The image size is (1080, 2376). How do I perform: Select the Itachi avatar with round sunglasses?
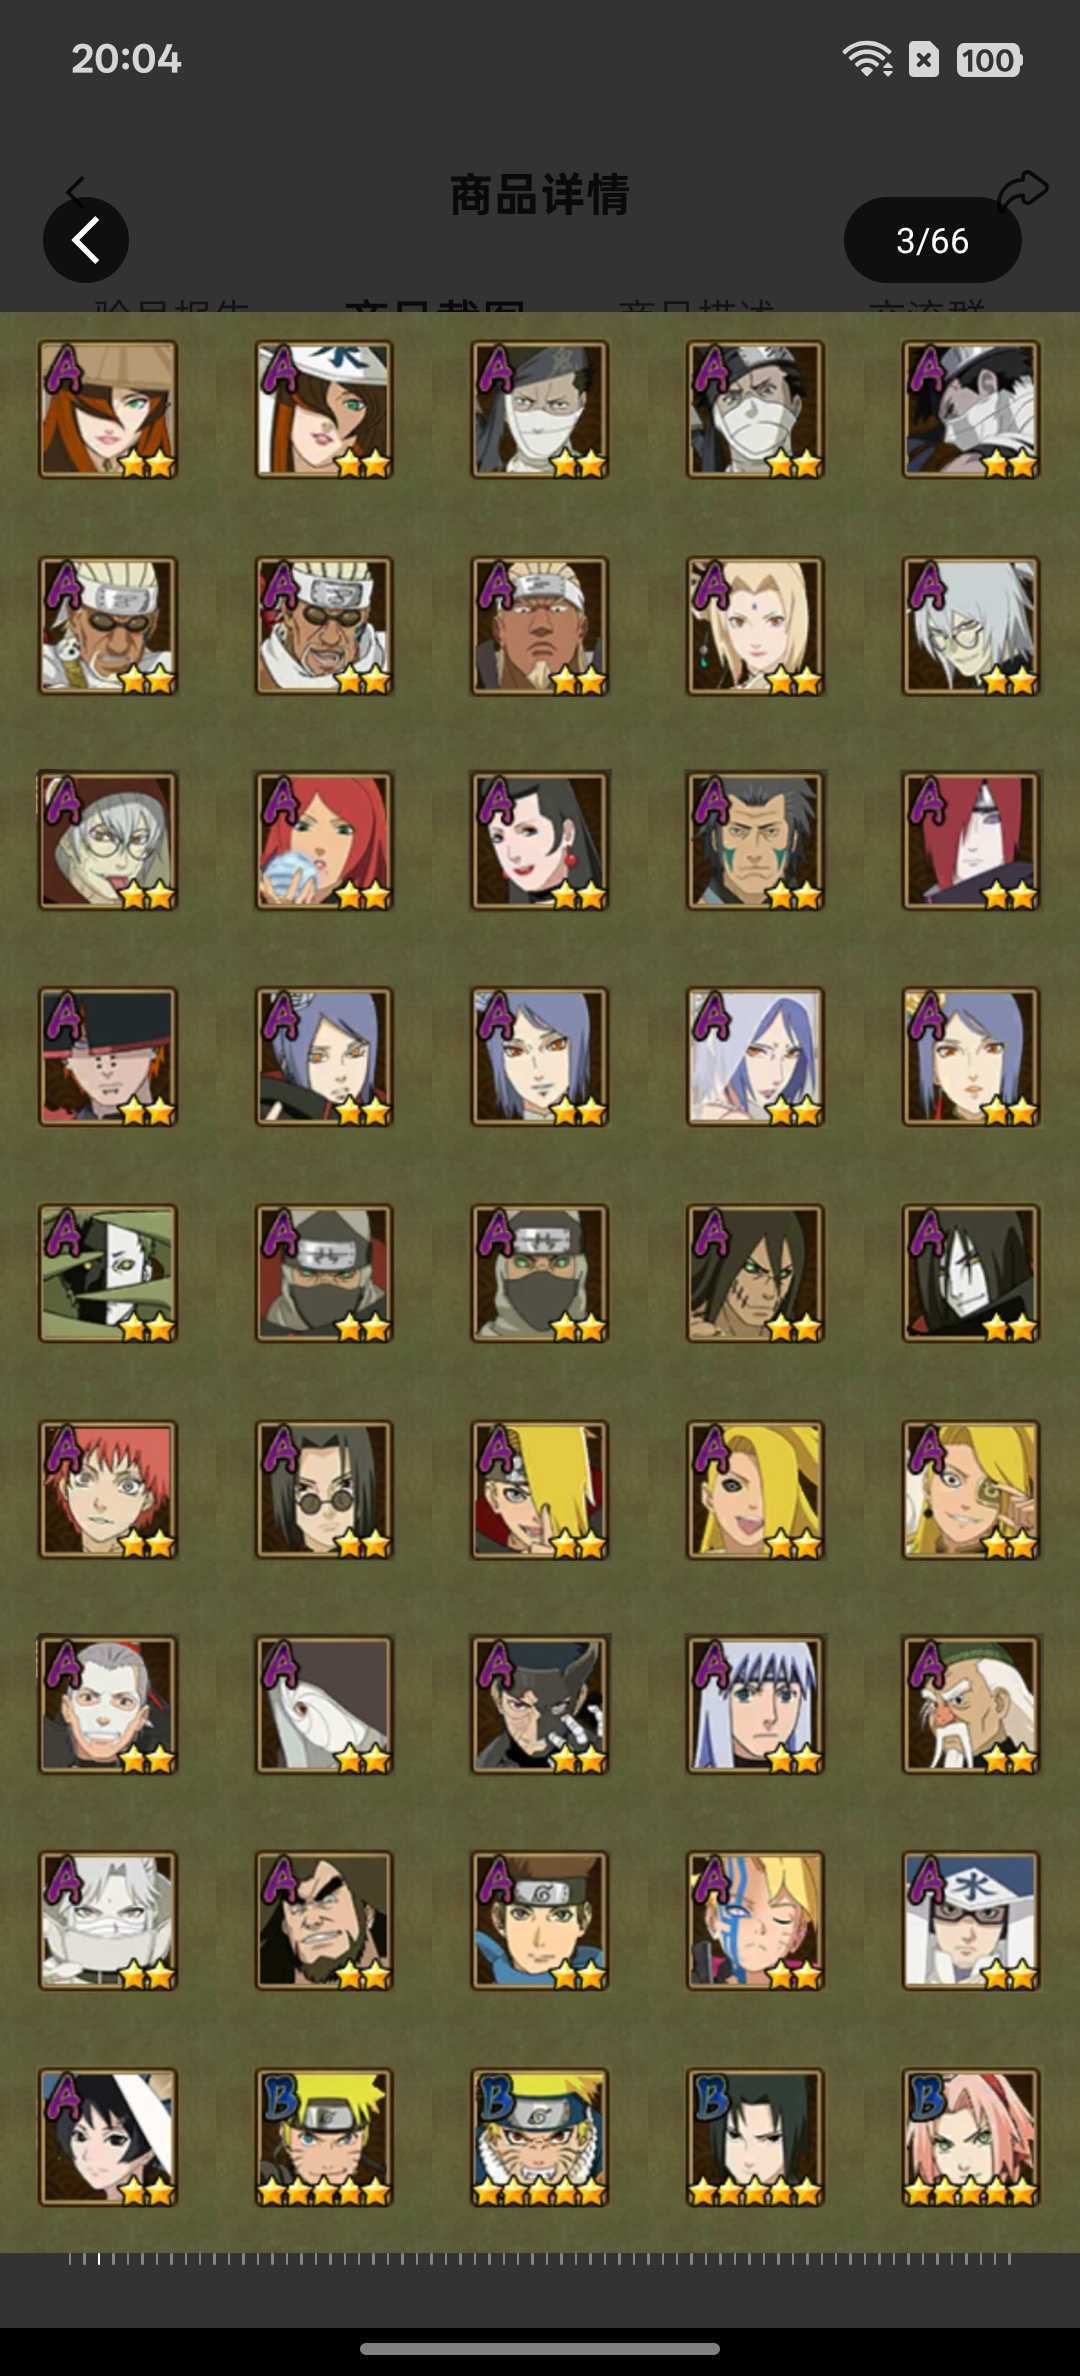tap(324, 1489)
